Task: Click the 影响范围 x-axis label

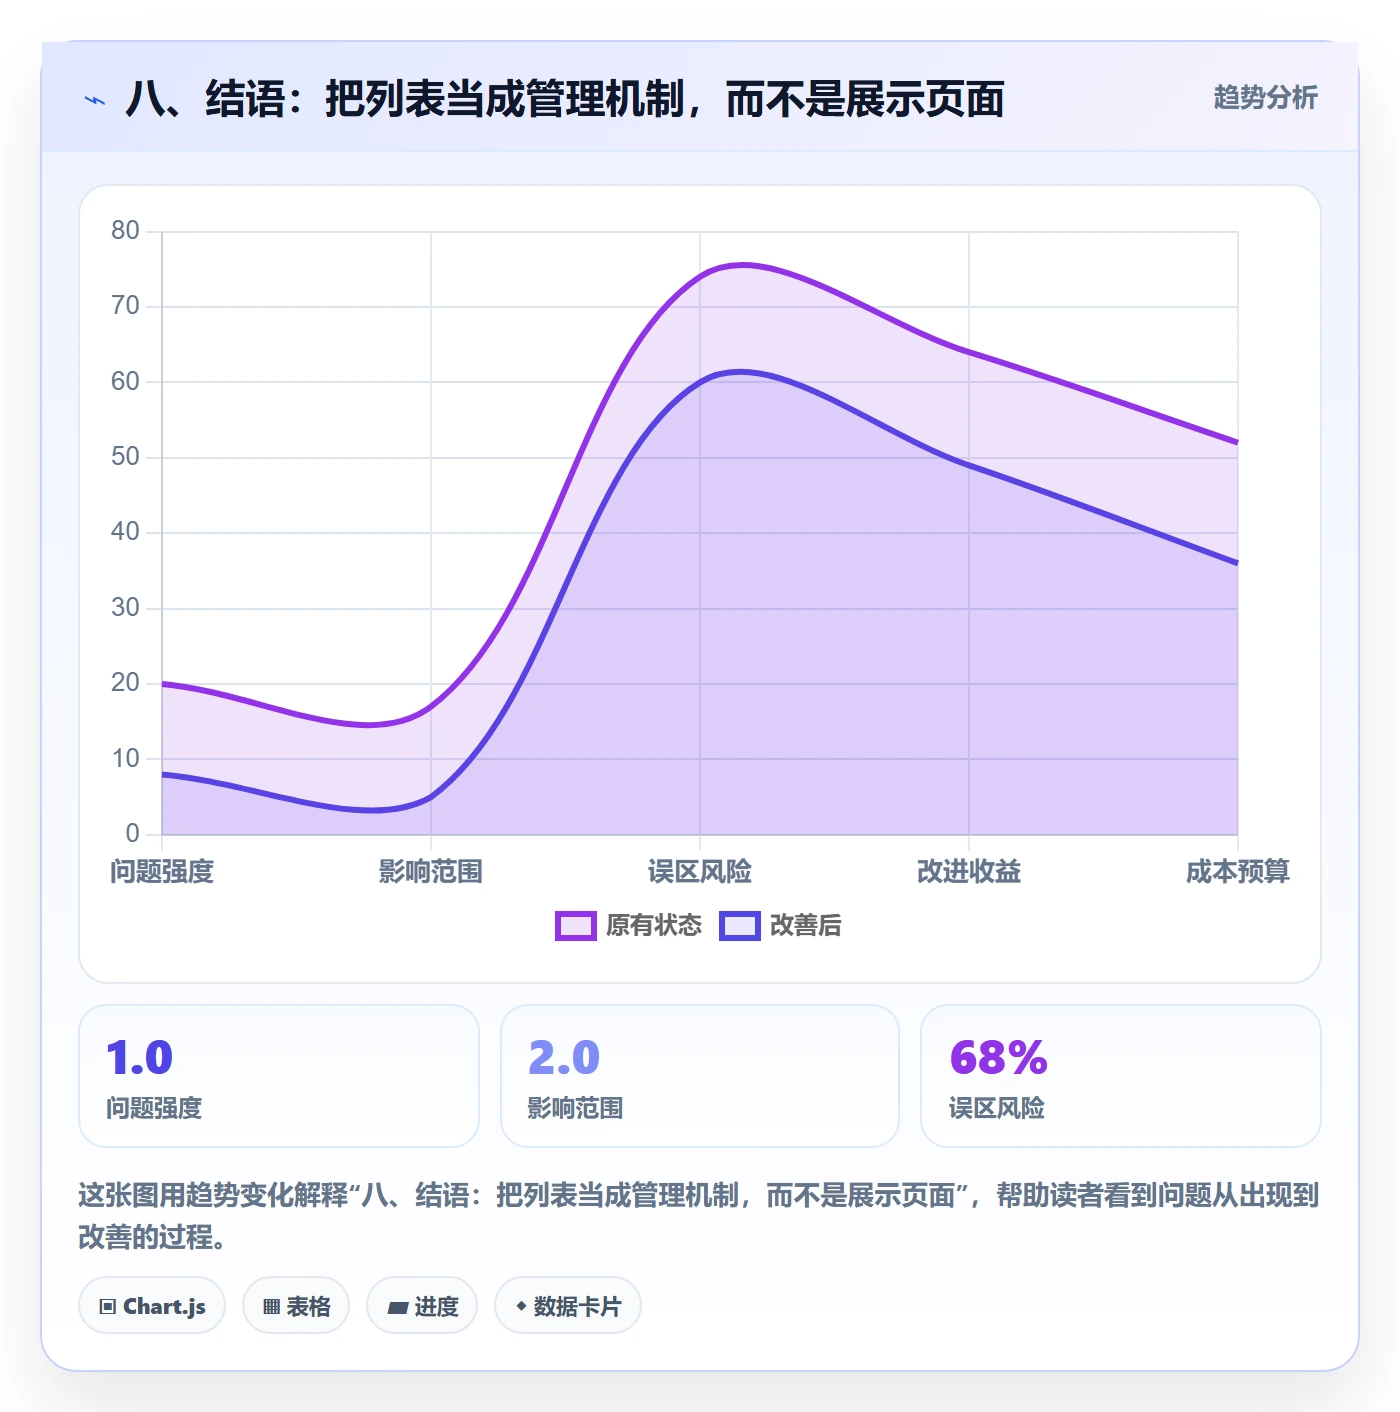Action: tap(431, 872)
